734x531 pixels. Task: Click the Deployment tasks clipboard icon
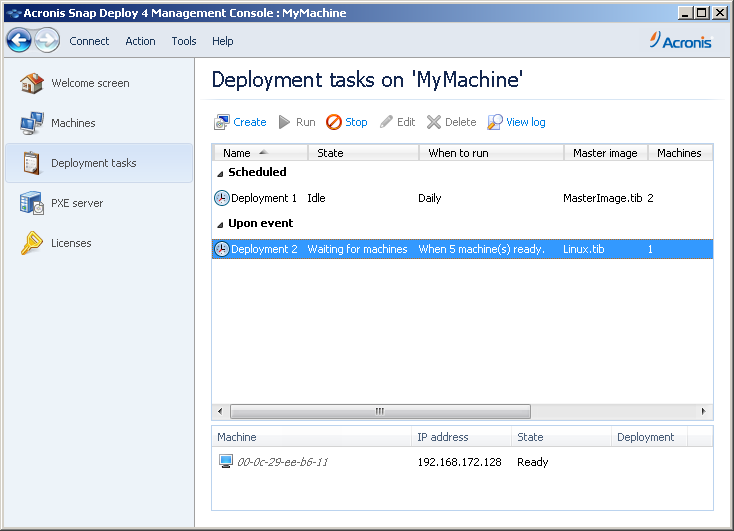click(32, 163)
